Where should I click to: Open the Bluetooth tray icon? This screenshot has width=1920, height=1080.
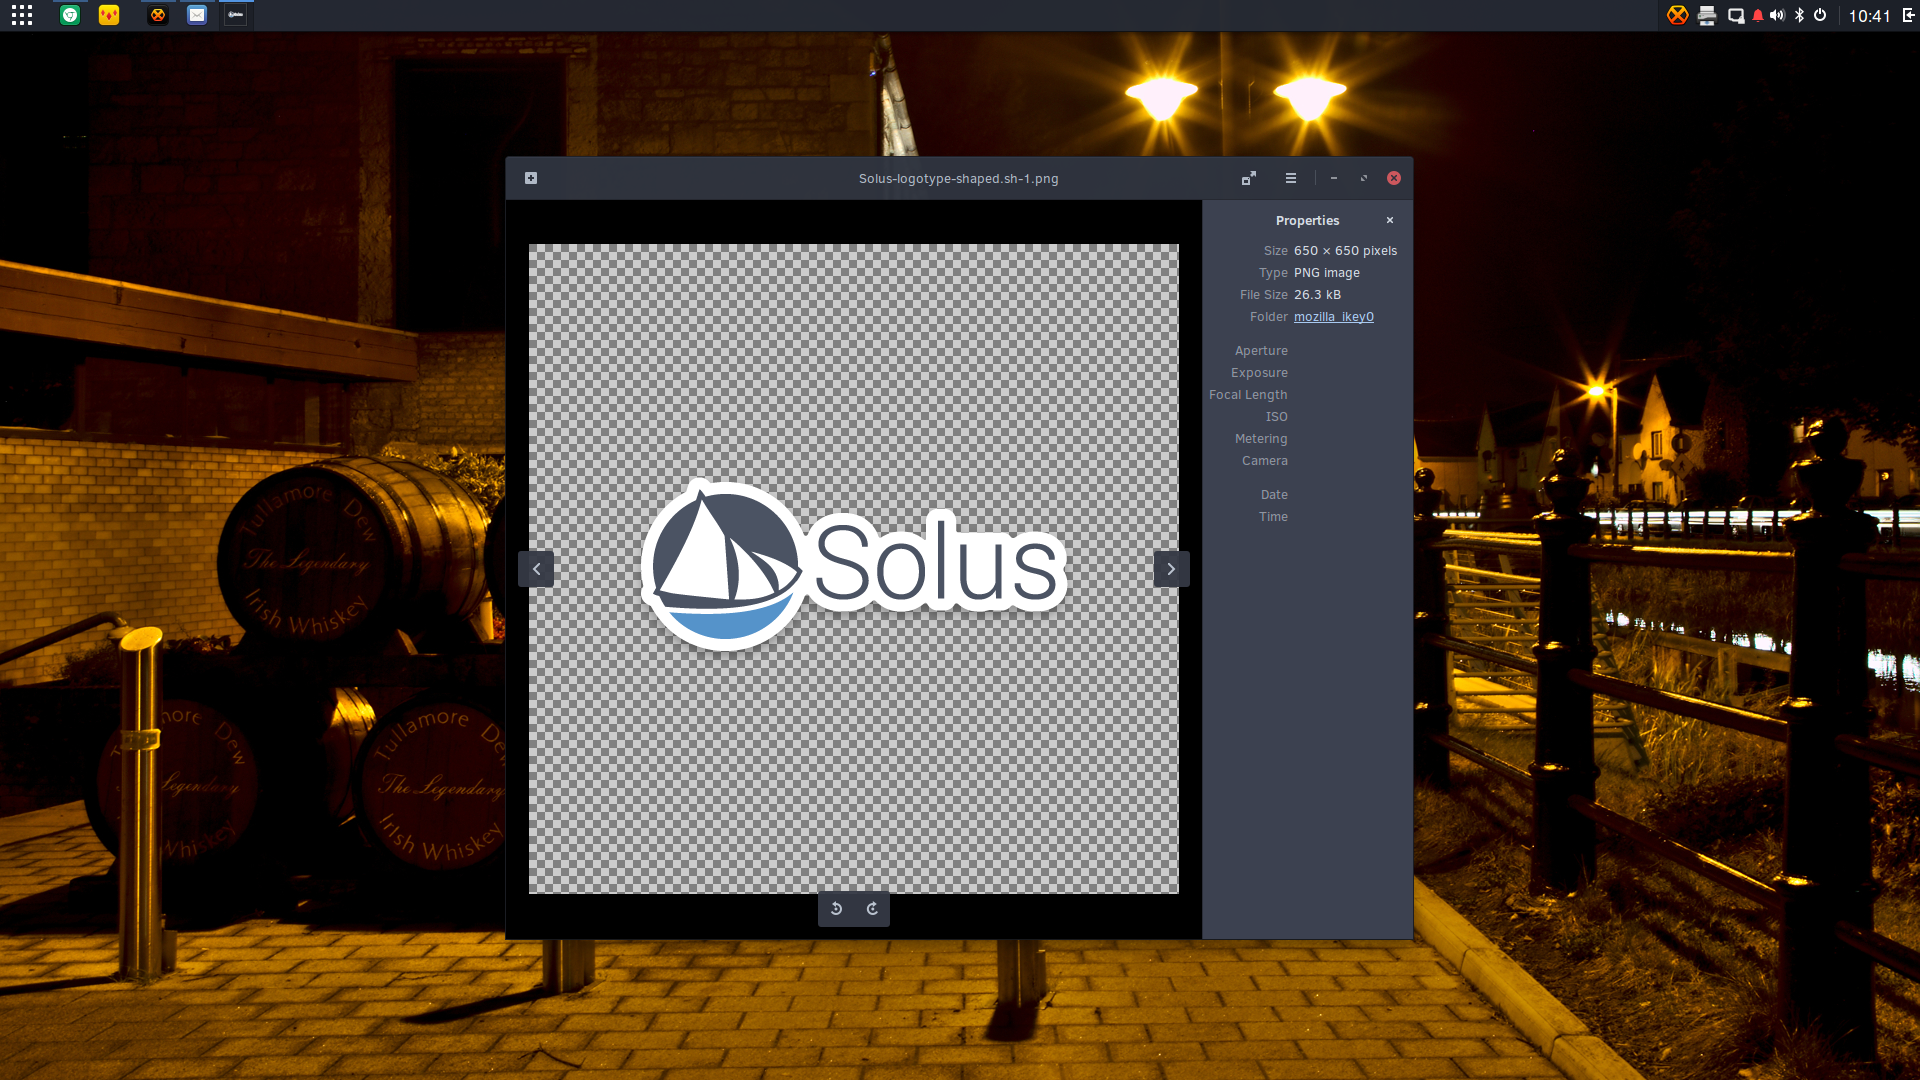pyautogui.click(x=1799, y=15)
